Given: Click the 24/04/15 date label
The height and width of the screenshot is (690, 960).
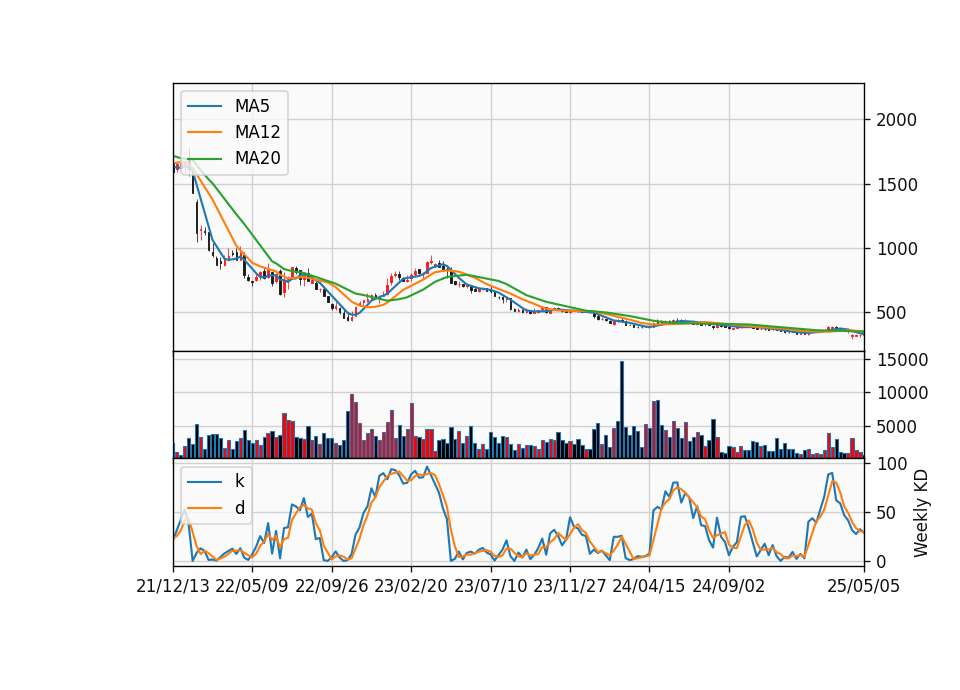Looking at the screenshot, I should [648, 586].
